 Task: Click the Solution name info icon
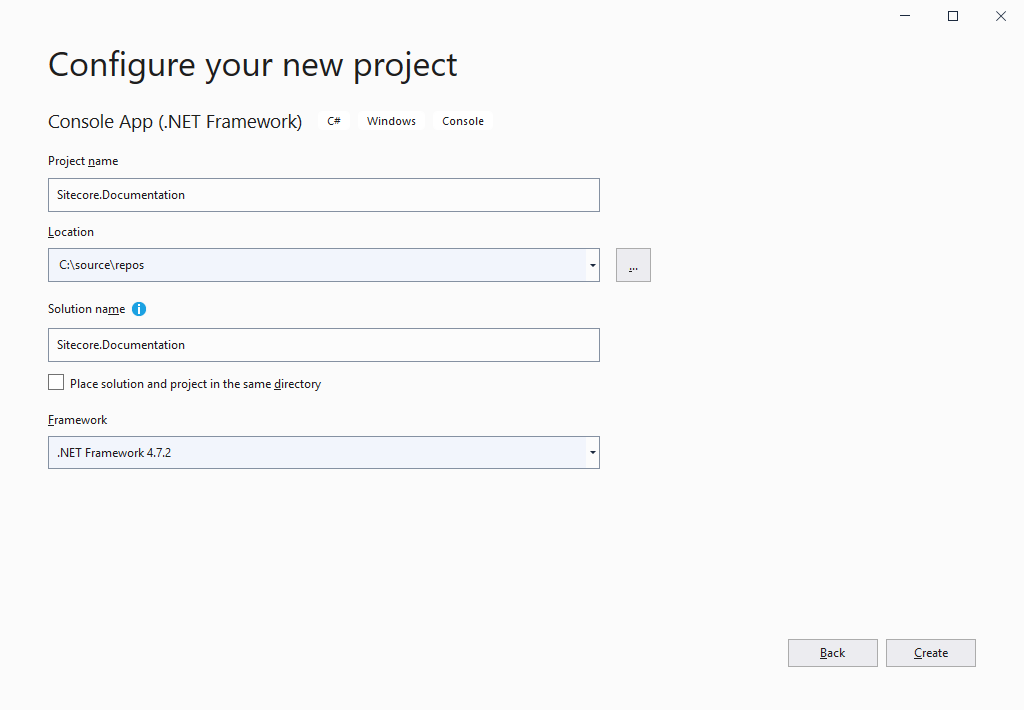138,309
